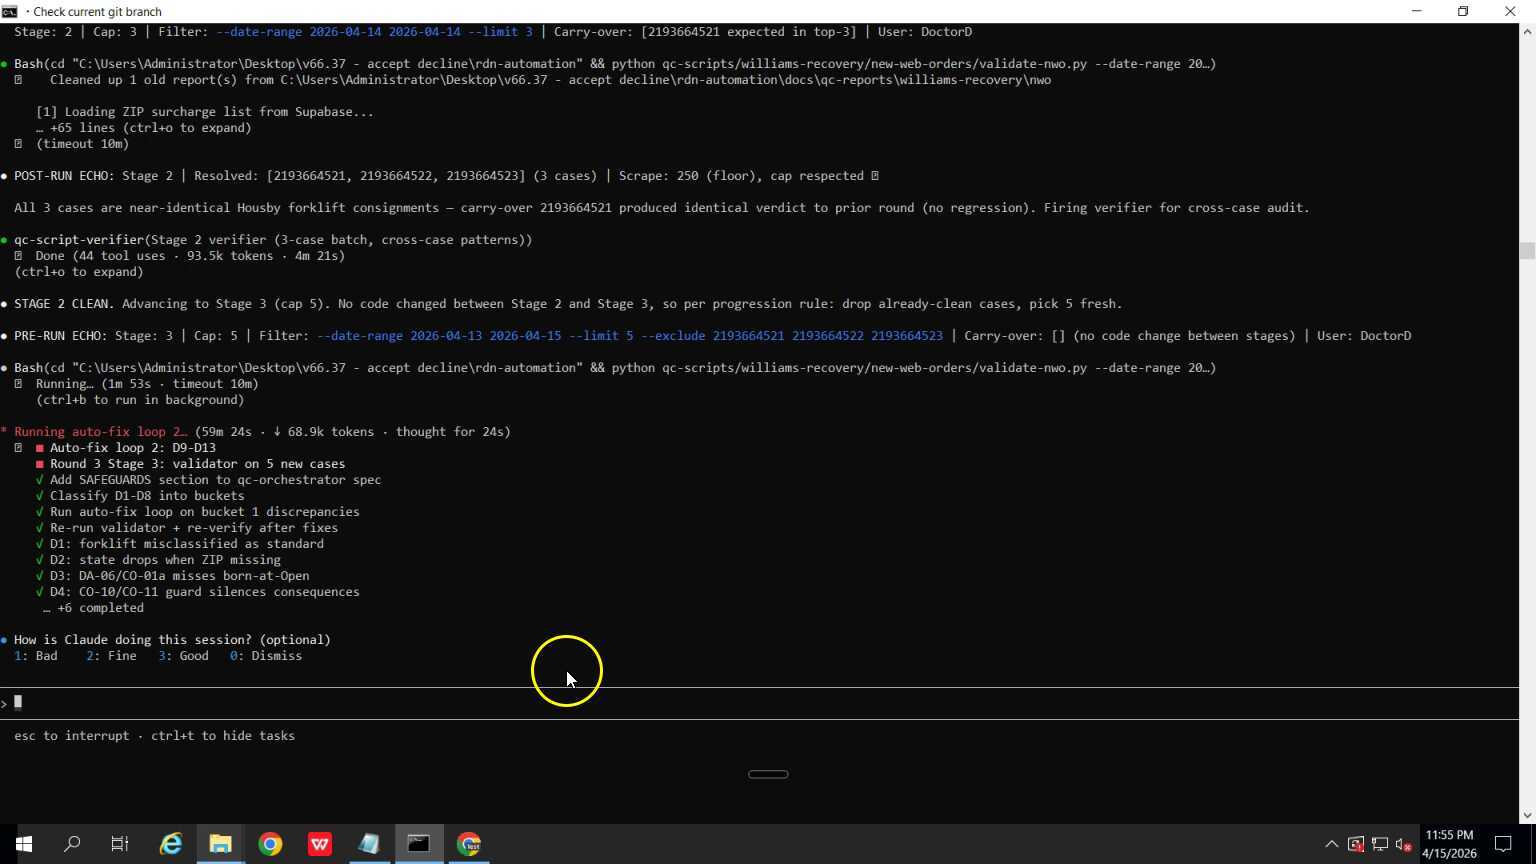Image resolution: width=1536 pixels, height=864 pixels.
Task: Click 'Round 3 Stage 3: validator on 5 new cases'
Action: [198, 464]
